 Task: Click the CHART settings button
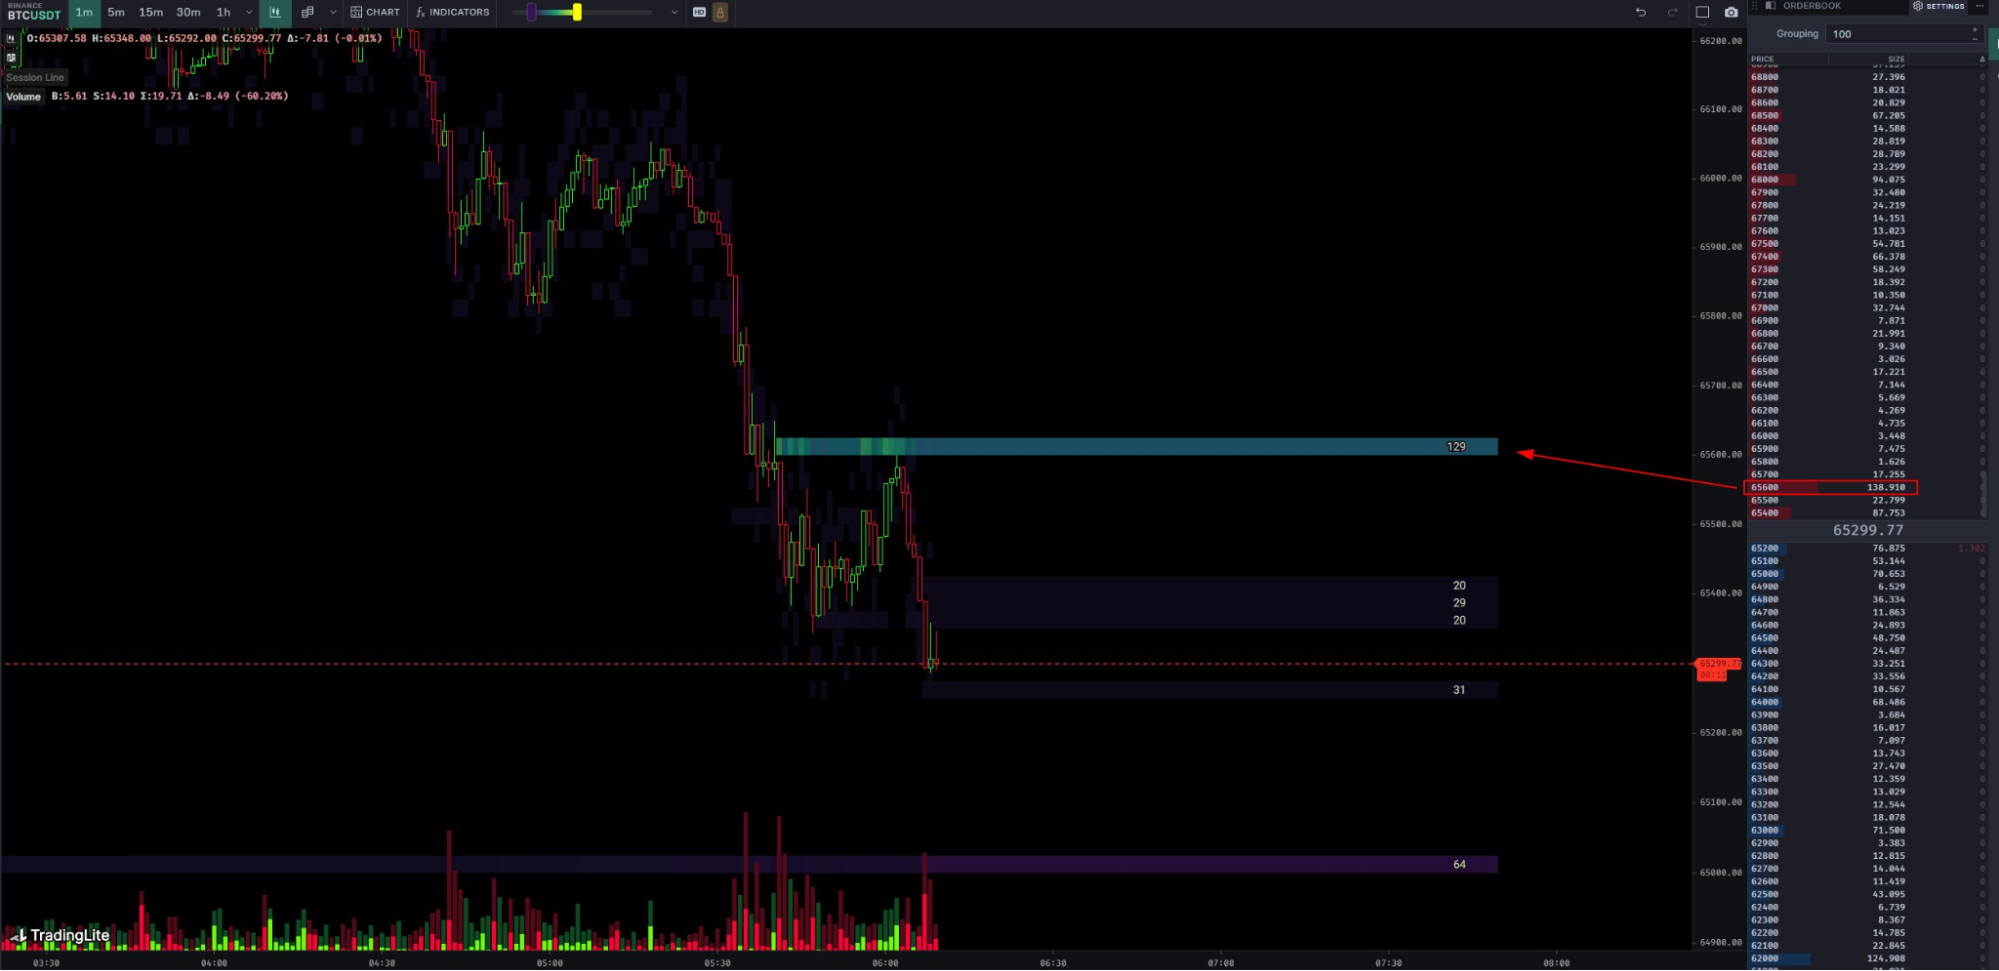(x=375, y=12)
